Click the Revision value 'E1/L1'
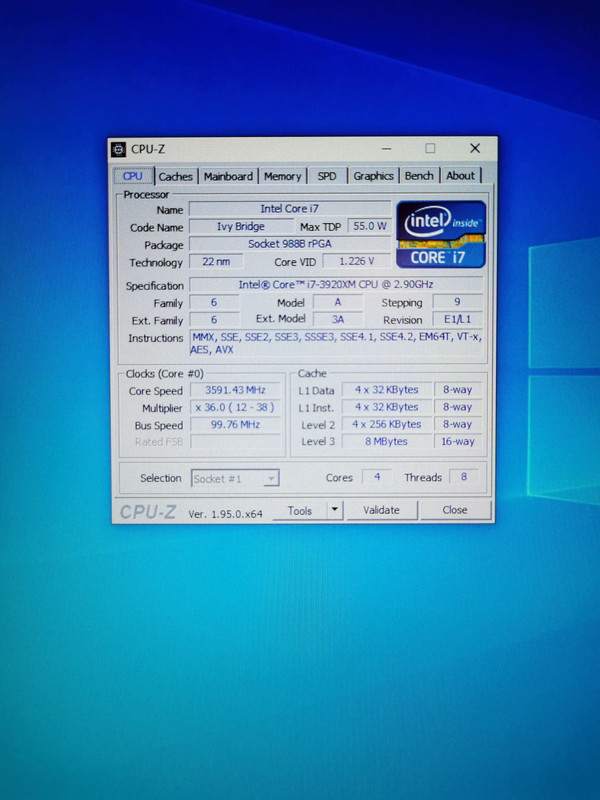The image size is (600, 800). click(x=457, y=319)
